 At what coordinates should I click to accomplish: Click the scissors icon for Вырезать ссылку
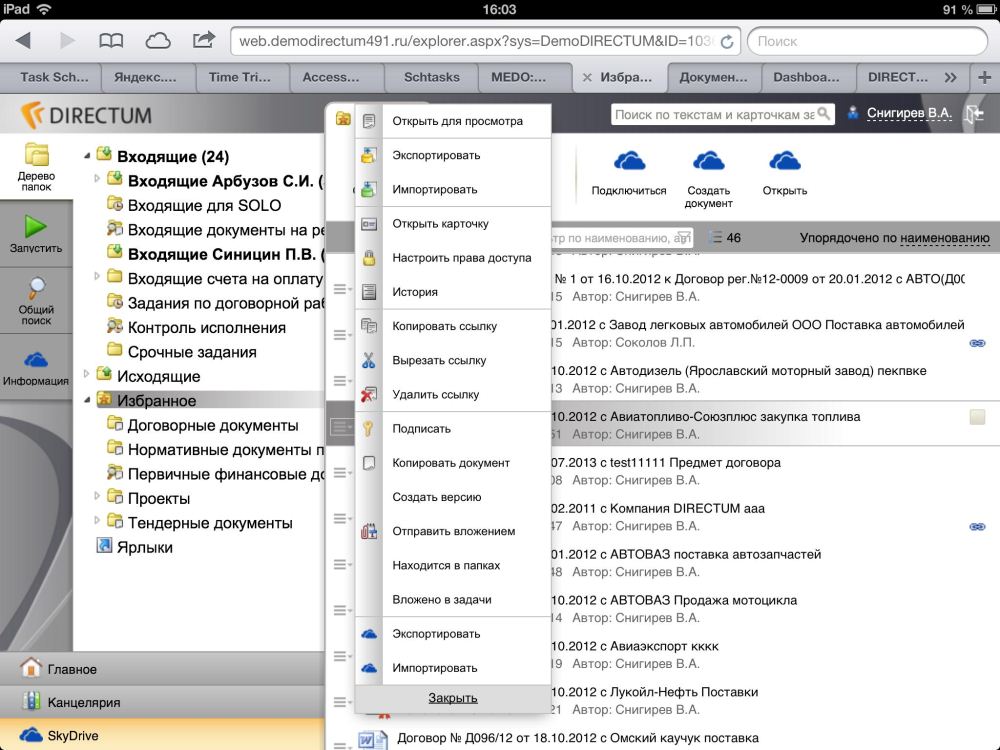pyautogui.click(x=369, y=360)
